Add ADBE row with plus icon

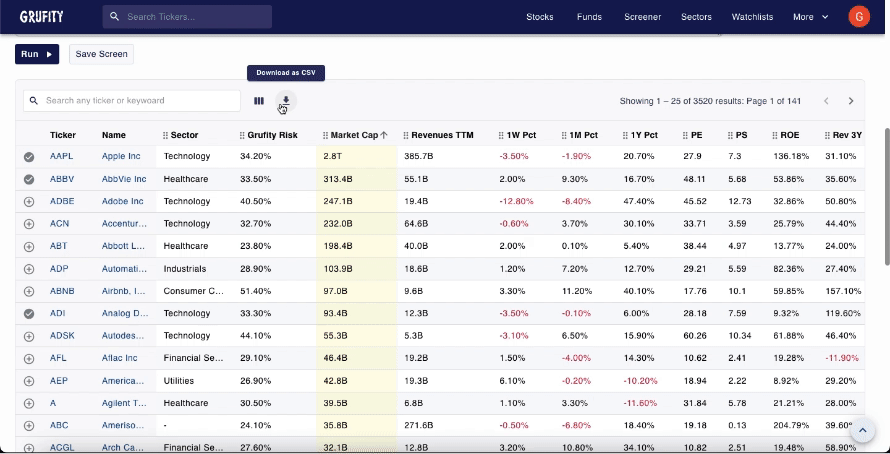[29, 201]
